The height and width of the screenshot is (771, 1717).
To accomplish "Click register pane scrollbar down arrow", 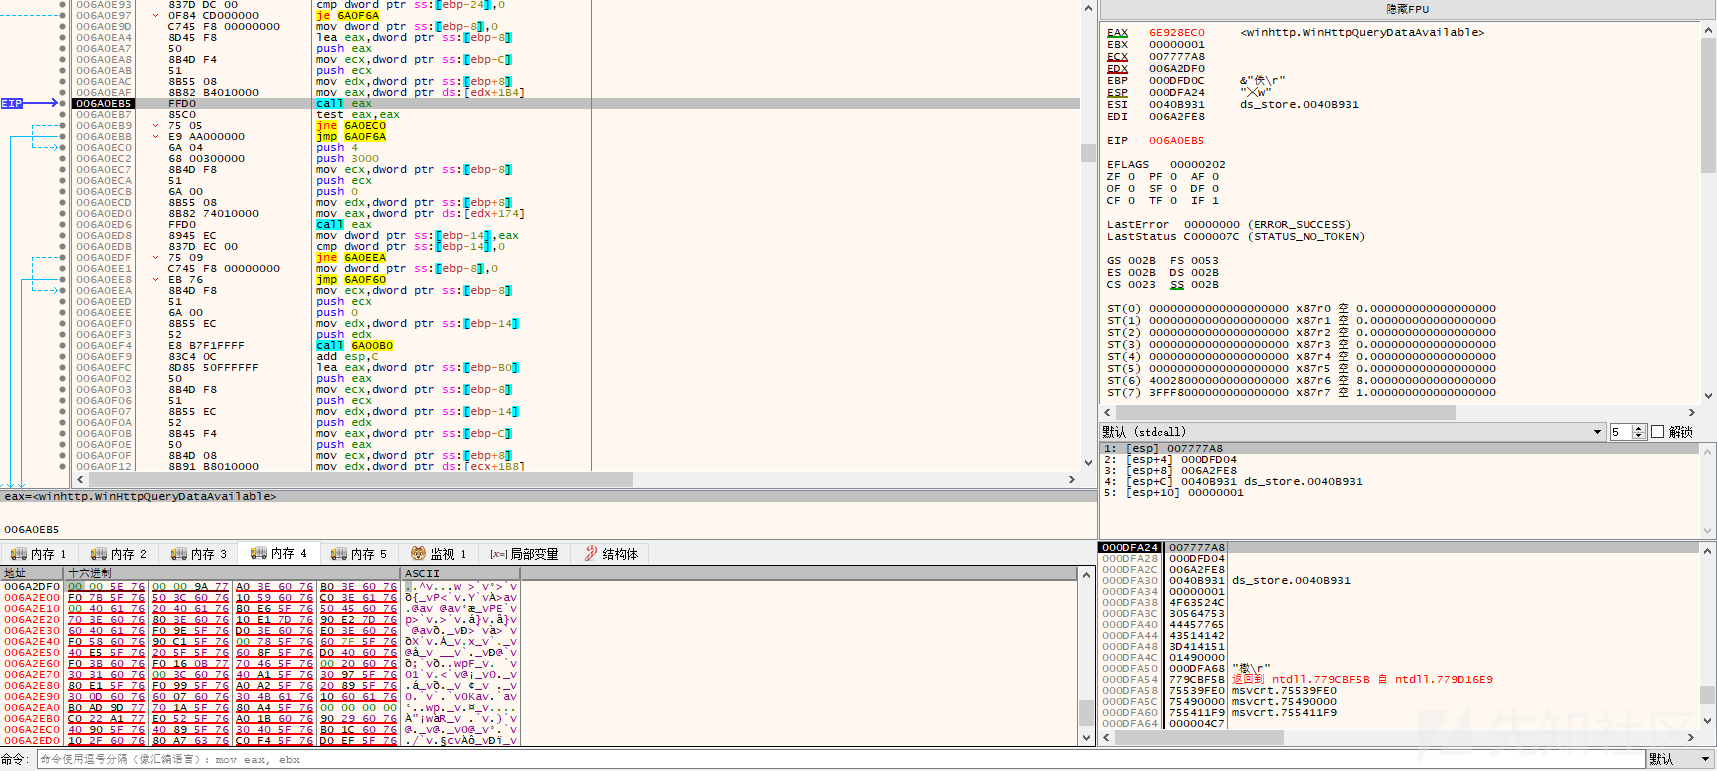I will 1708,396.
